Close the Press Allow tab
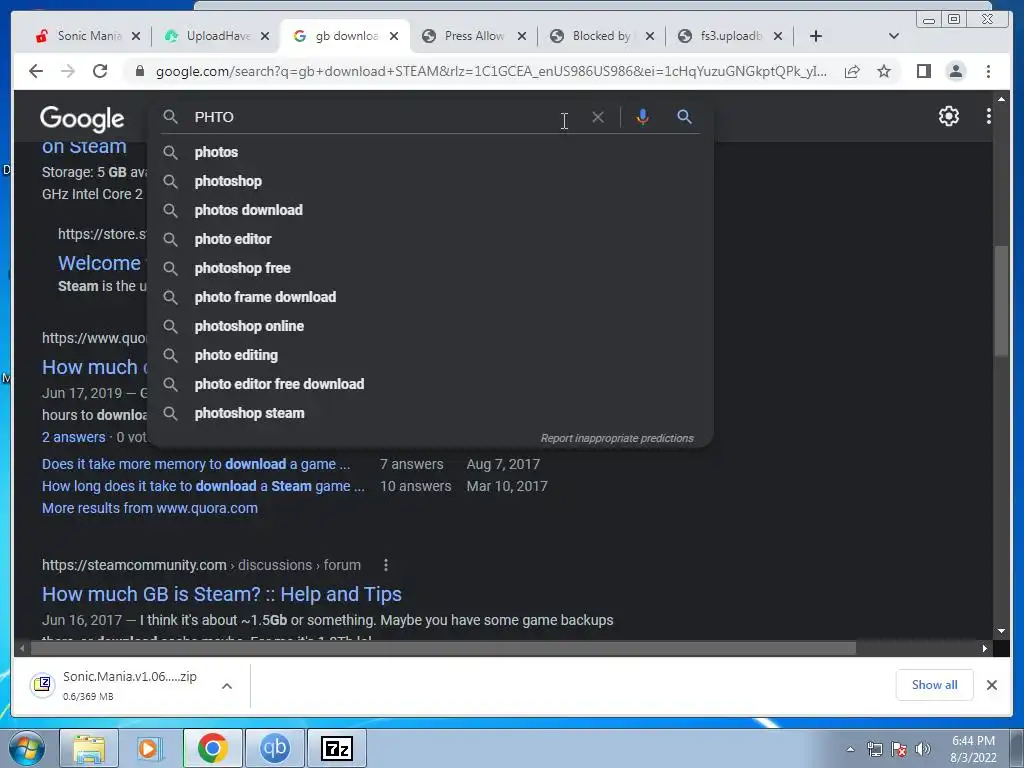This screenshot has height=768, width=1024. tap(521, 36)
